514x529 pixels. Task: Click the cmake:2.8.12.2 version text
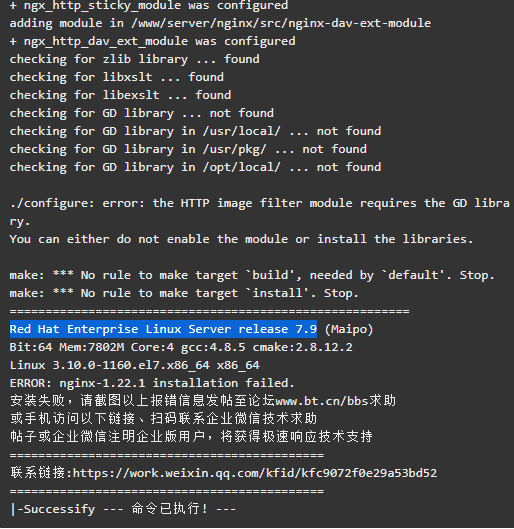click(x=303, y=347)
